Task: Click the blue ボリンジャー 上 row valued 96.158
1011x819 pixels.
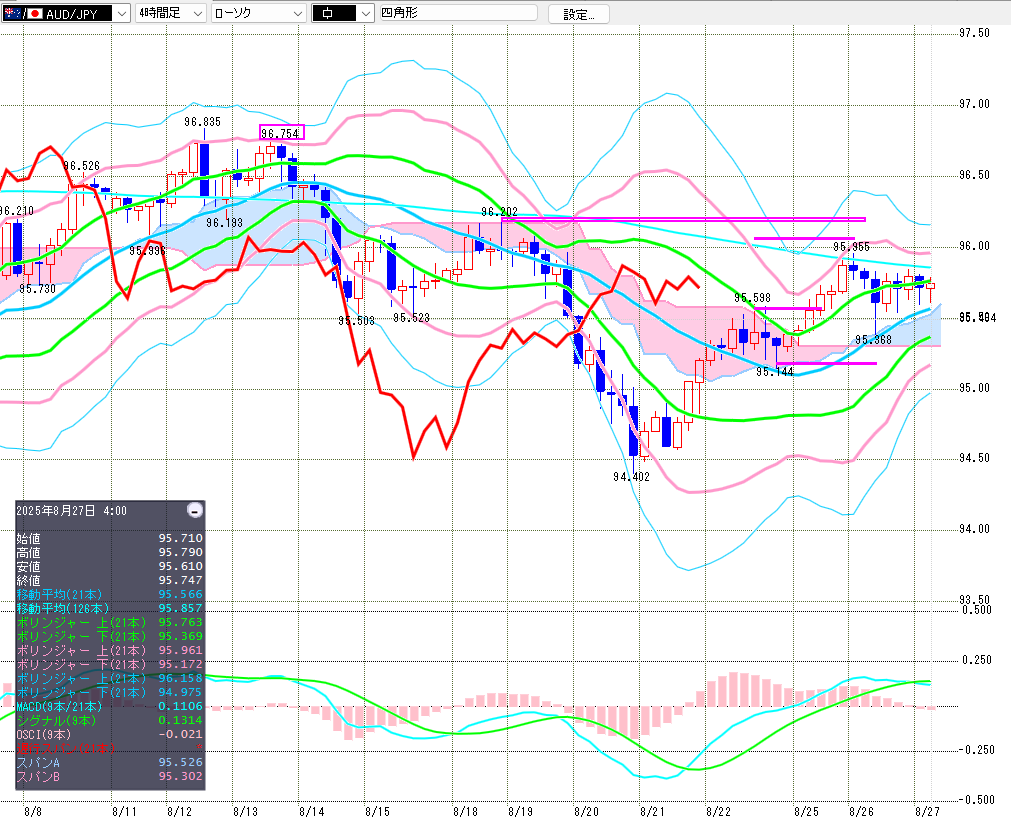Action: pos(110,678)
